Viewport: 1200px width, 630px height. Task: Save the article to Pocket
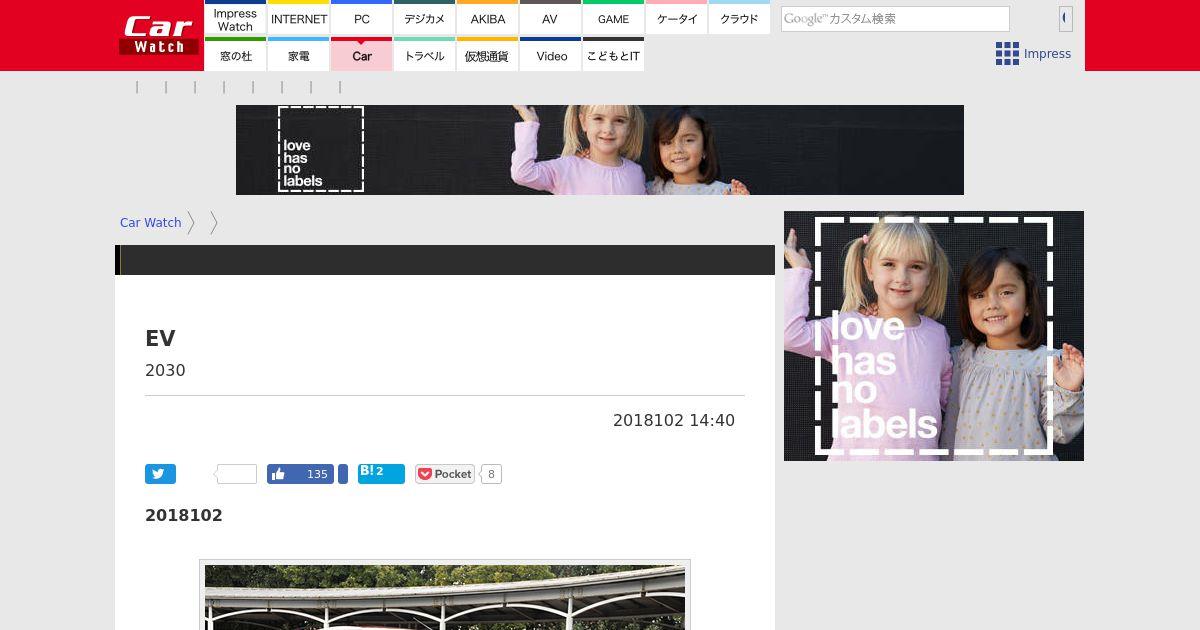click(x=445, y=474)
